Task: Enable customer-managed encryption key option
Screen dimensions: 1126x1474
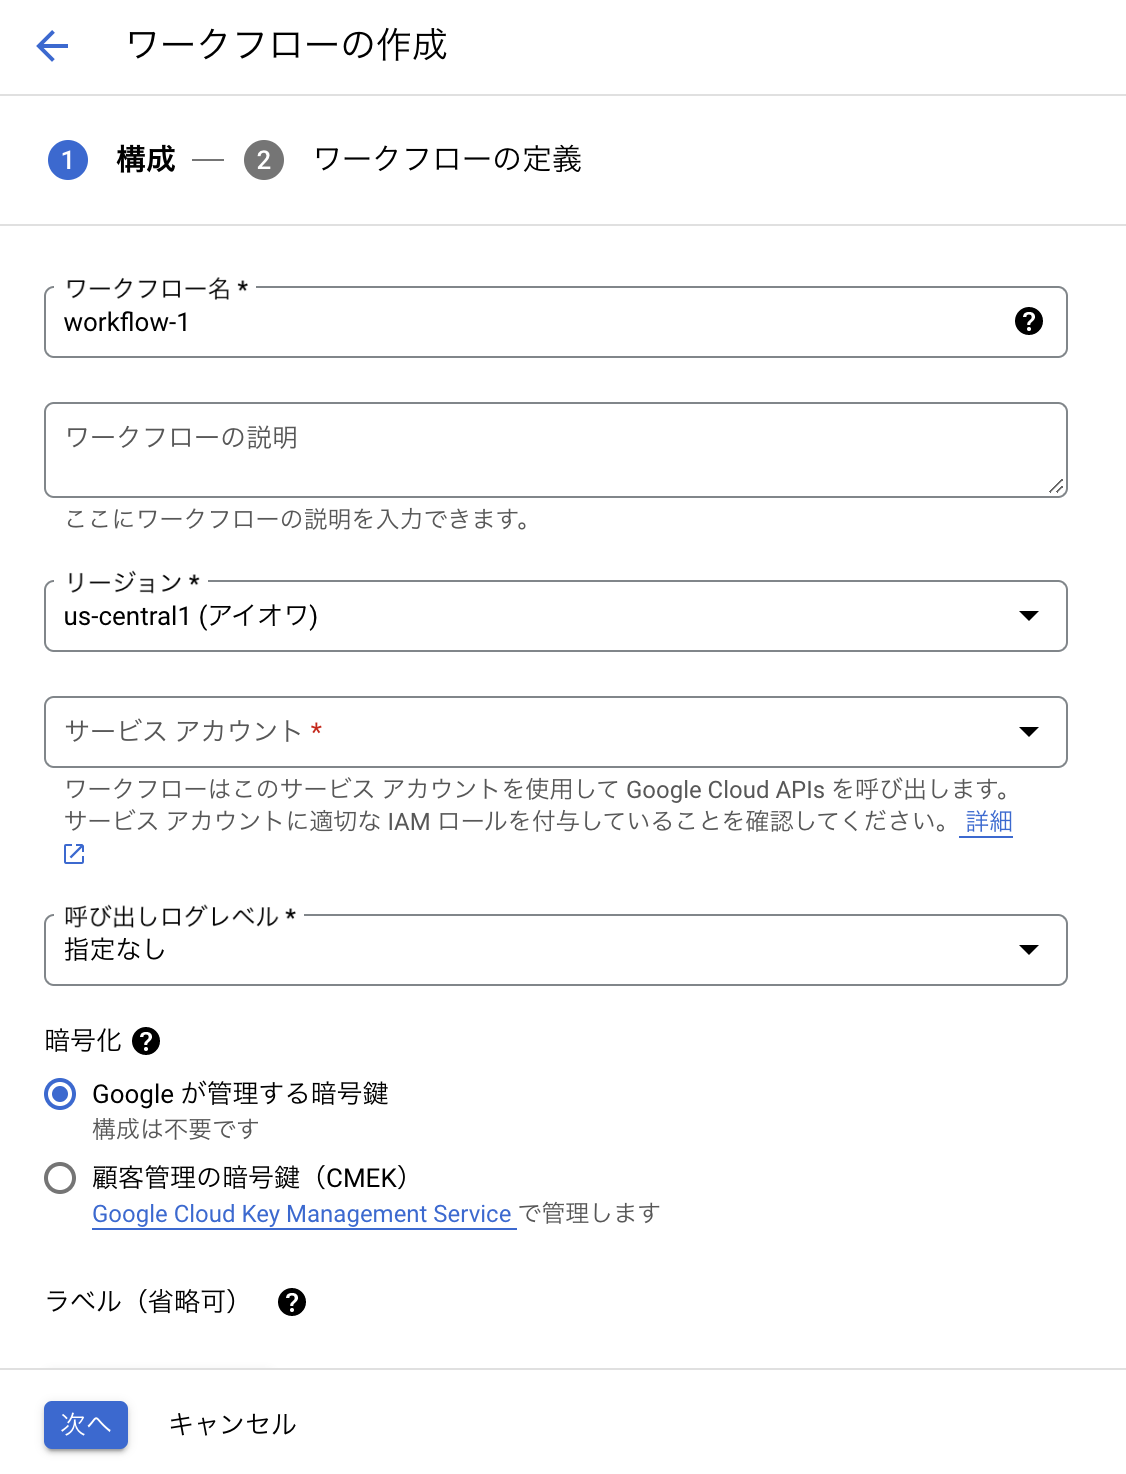Action: pos(59,1178)
